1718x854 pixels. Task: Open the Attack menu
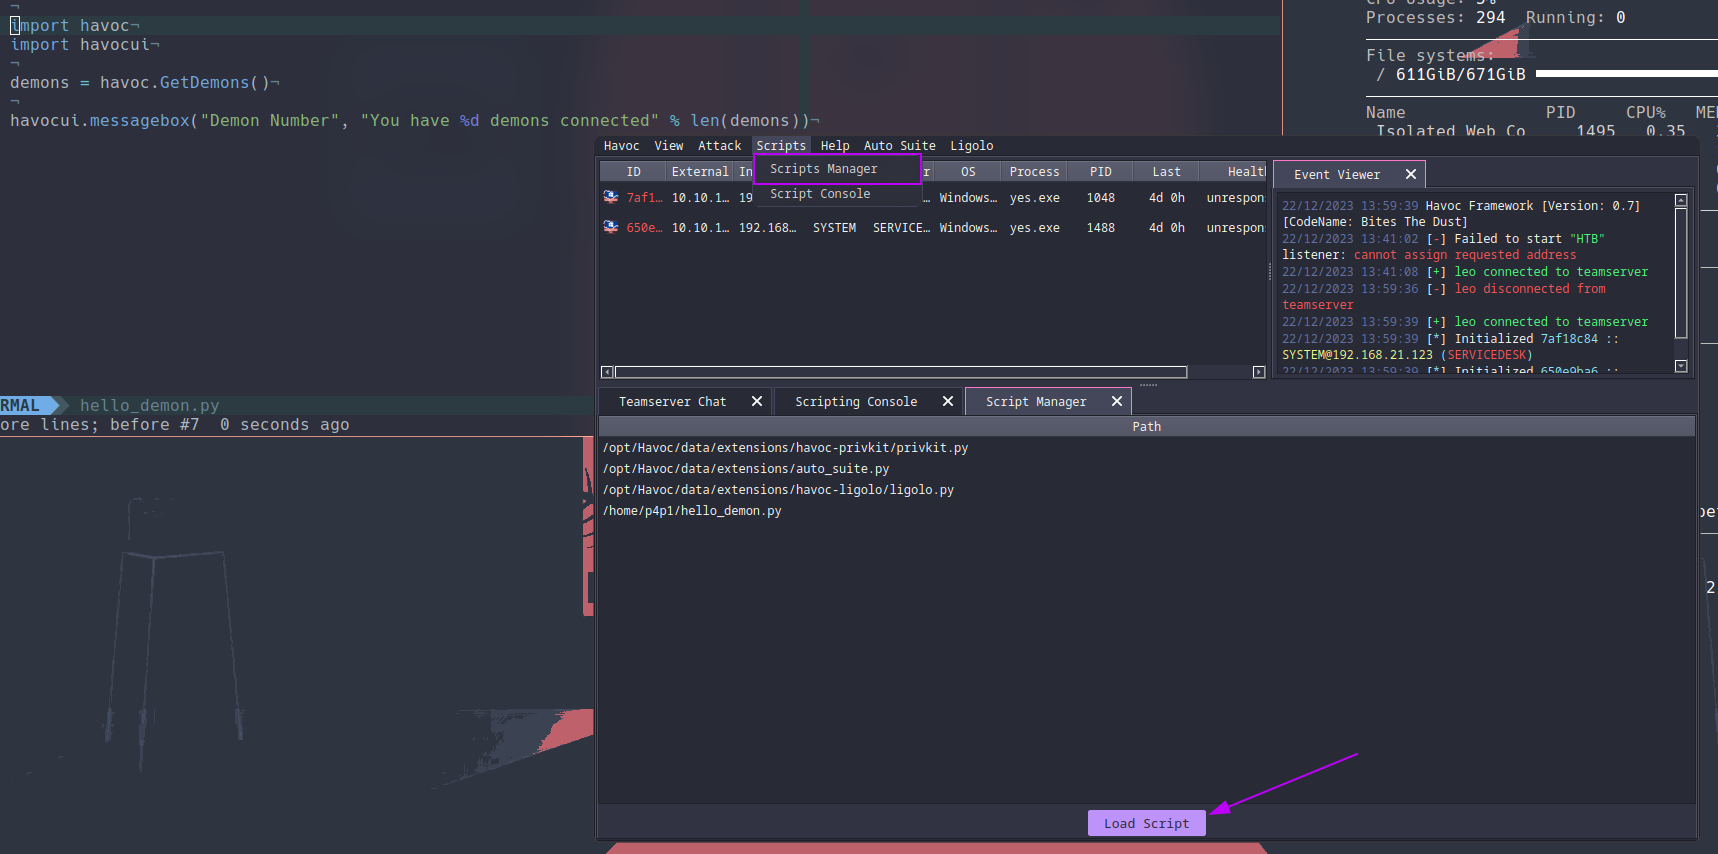tap(719, 146)
